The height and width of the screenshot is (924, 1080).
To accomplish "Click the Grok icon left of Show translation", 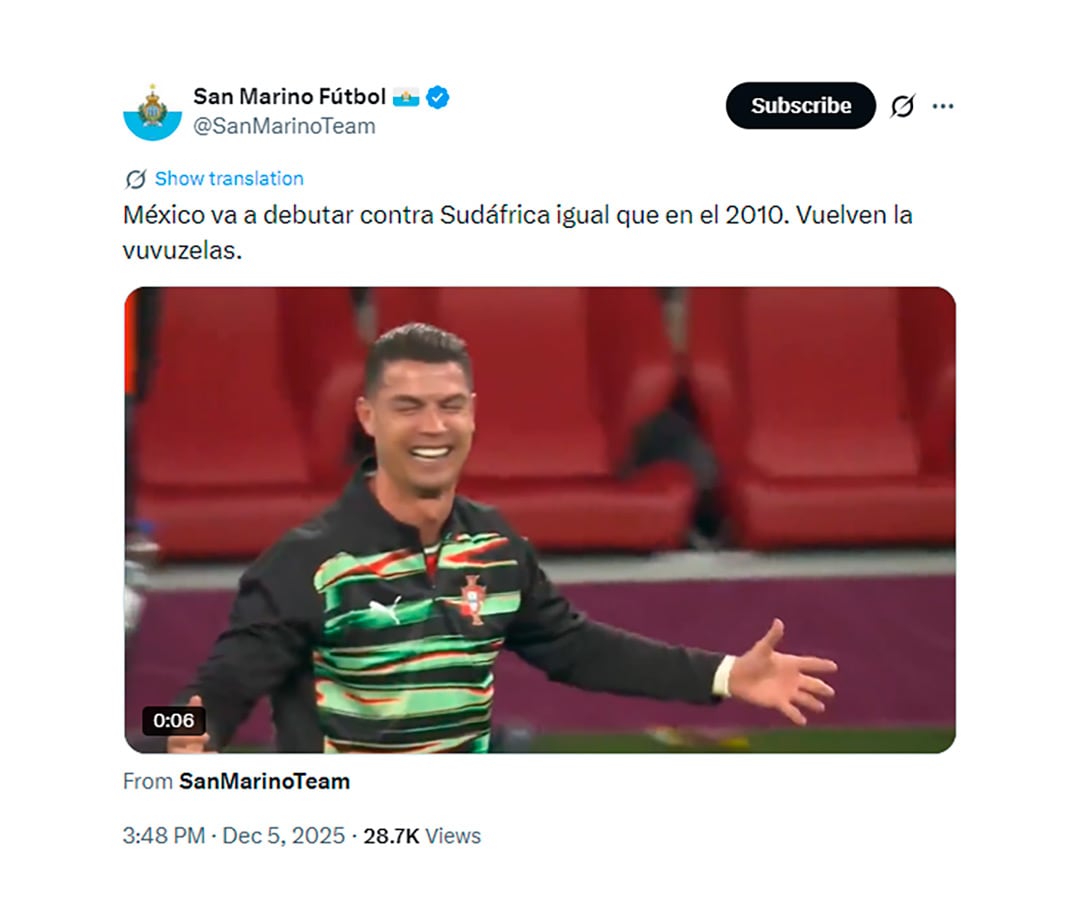I will 136,179.
